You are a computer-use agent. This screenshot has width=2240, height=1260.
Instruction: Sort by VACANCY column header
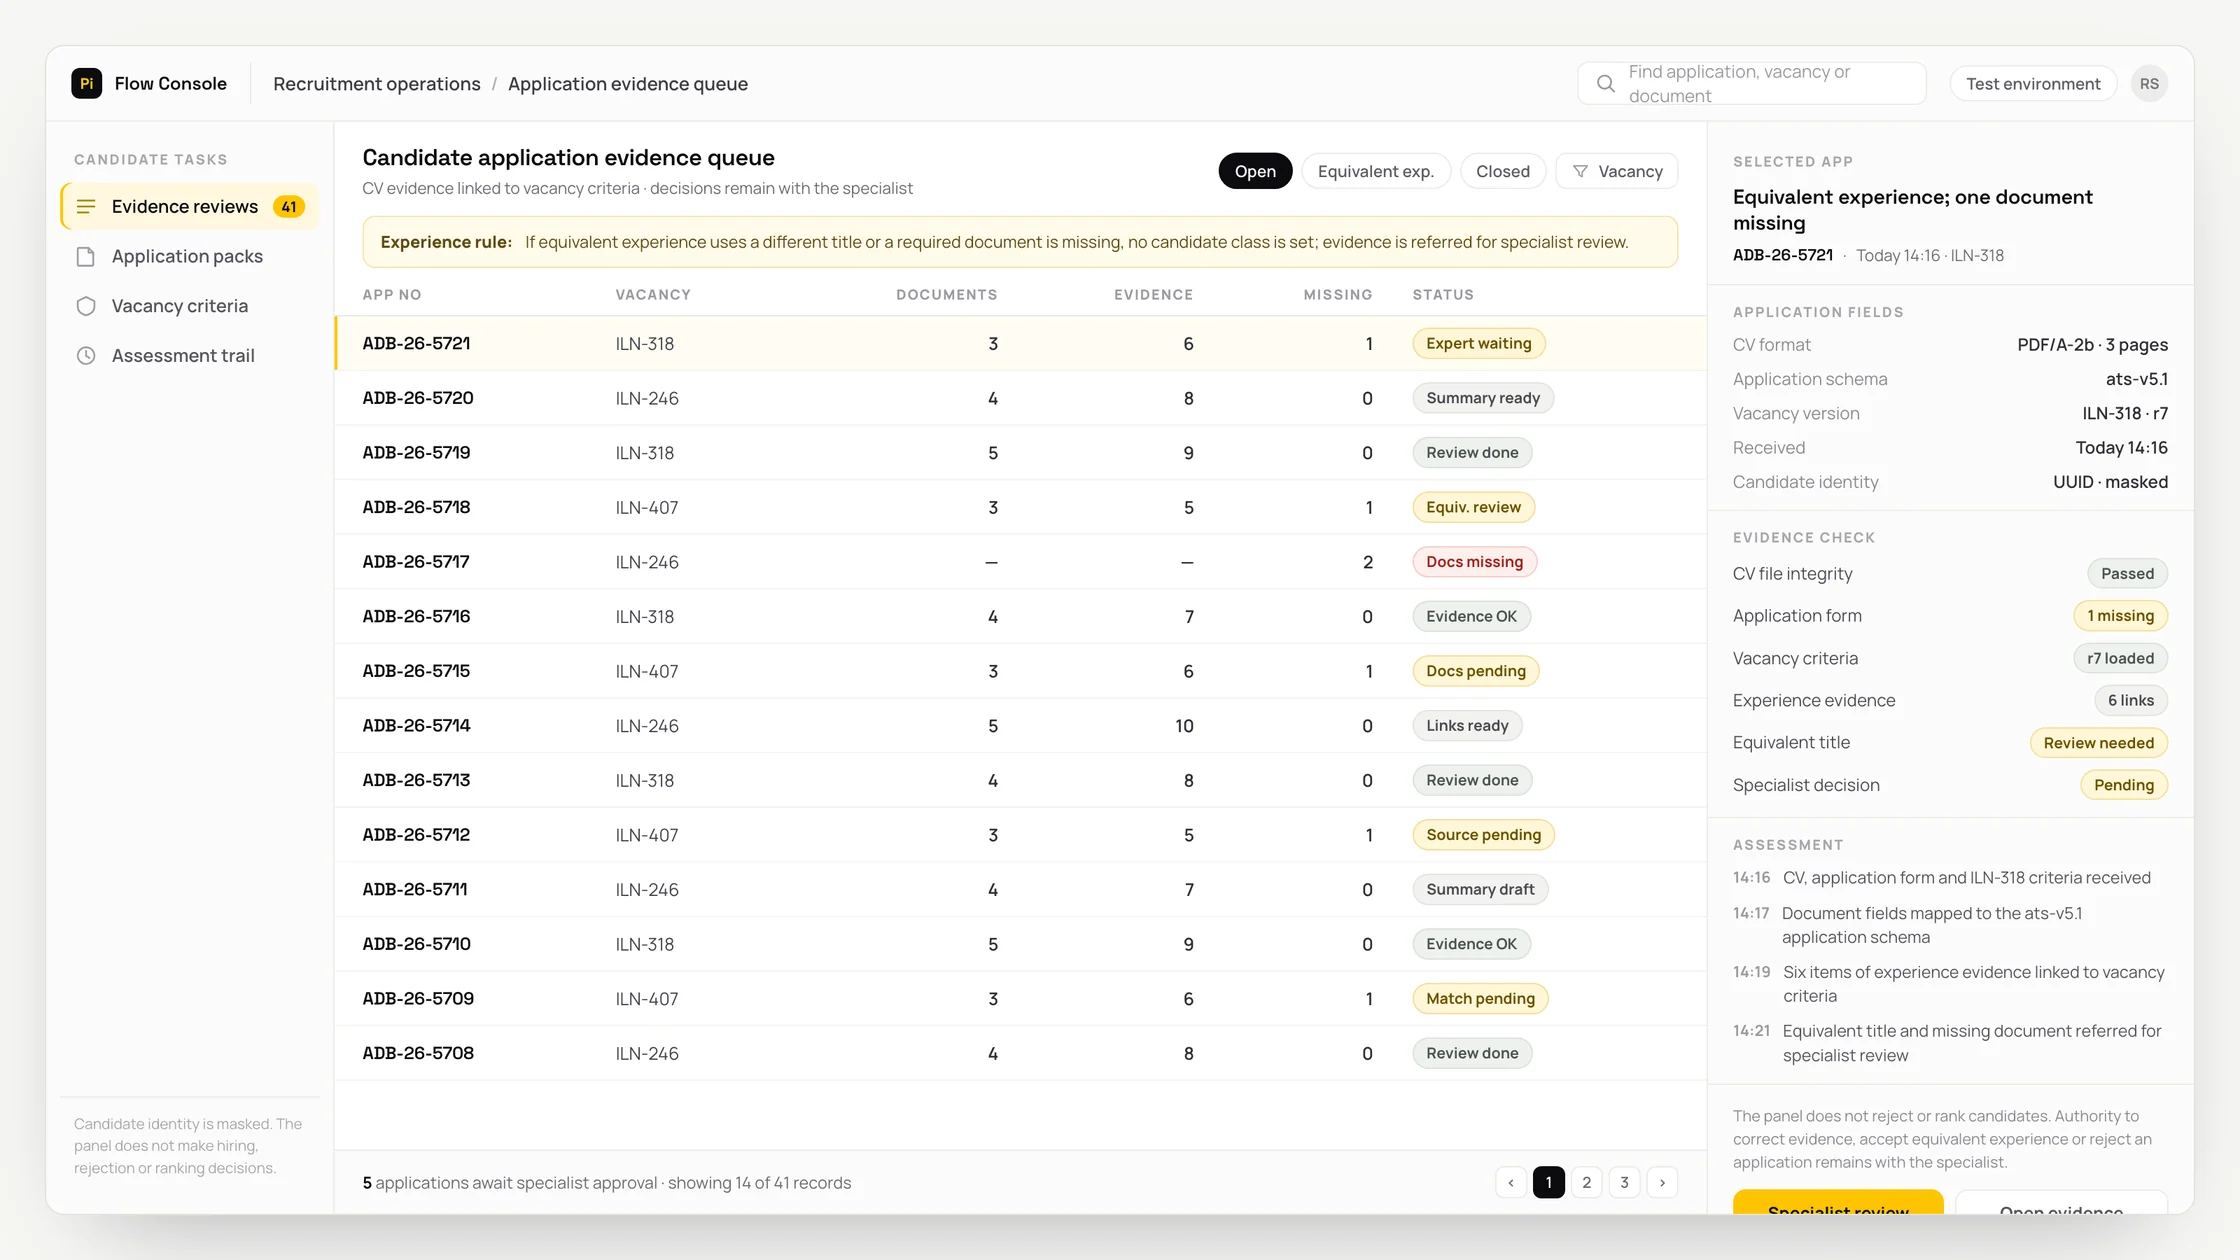pos(653,295)
